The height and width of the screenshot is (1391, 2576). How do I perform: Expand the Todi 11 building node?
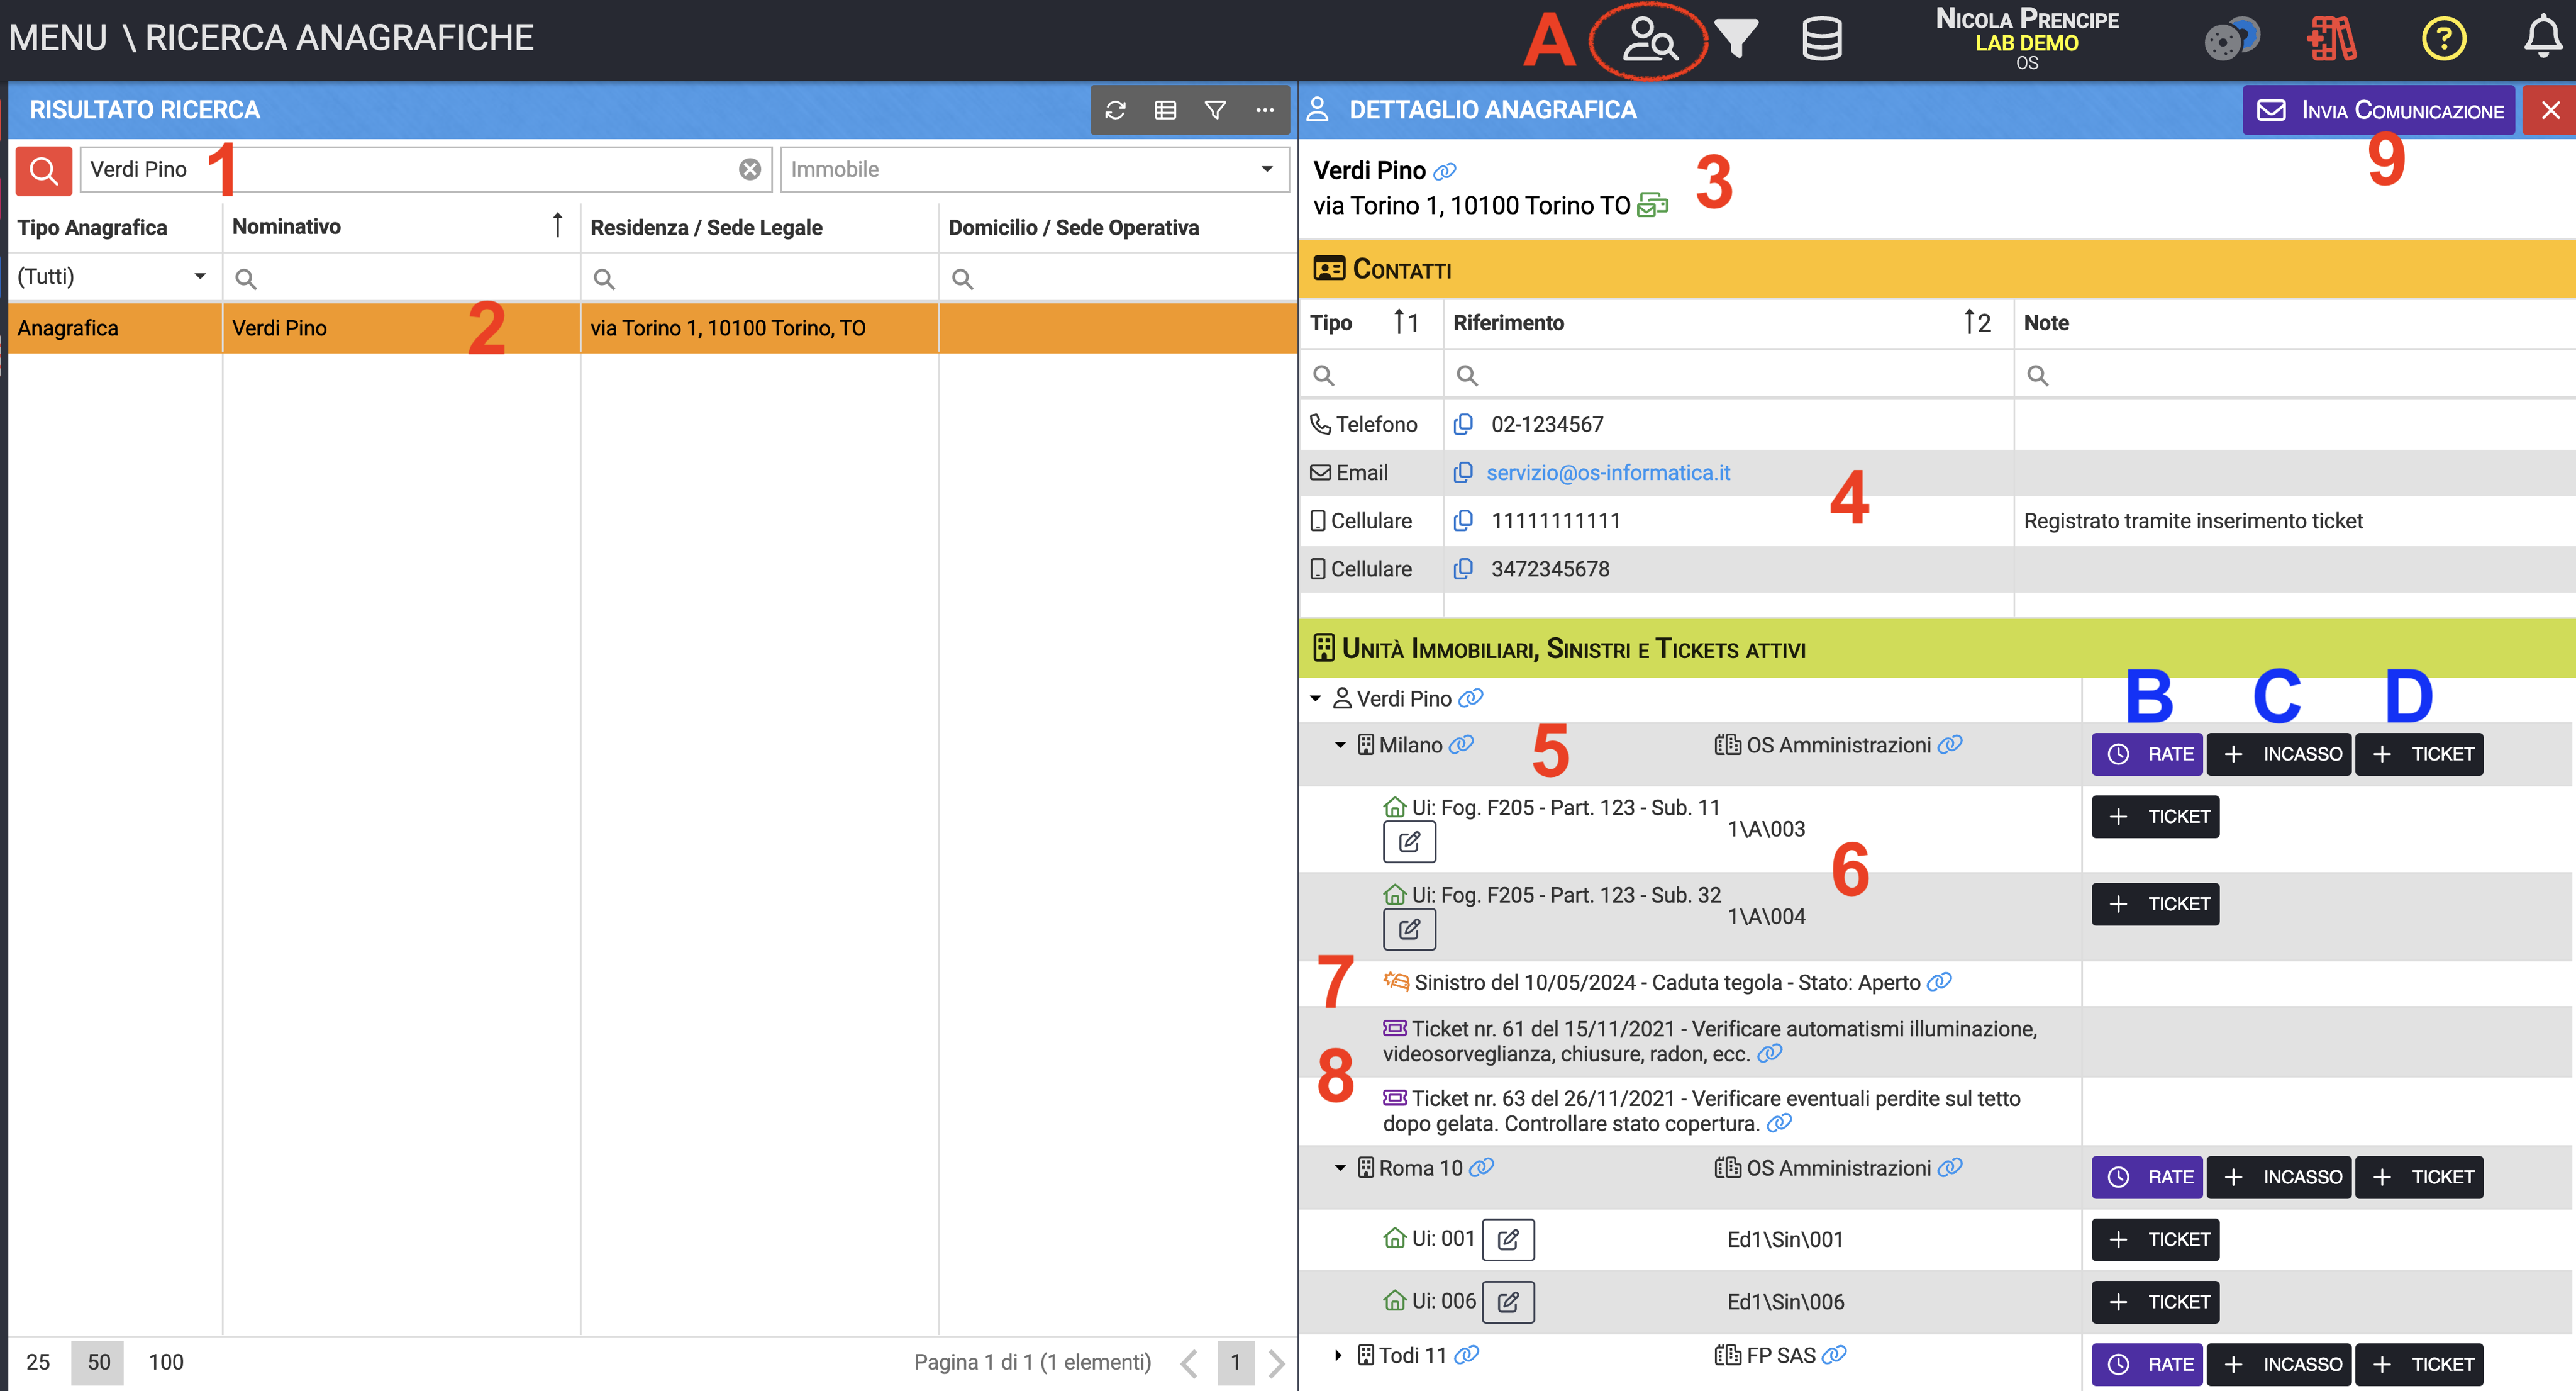click(1339, 1355)
